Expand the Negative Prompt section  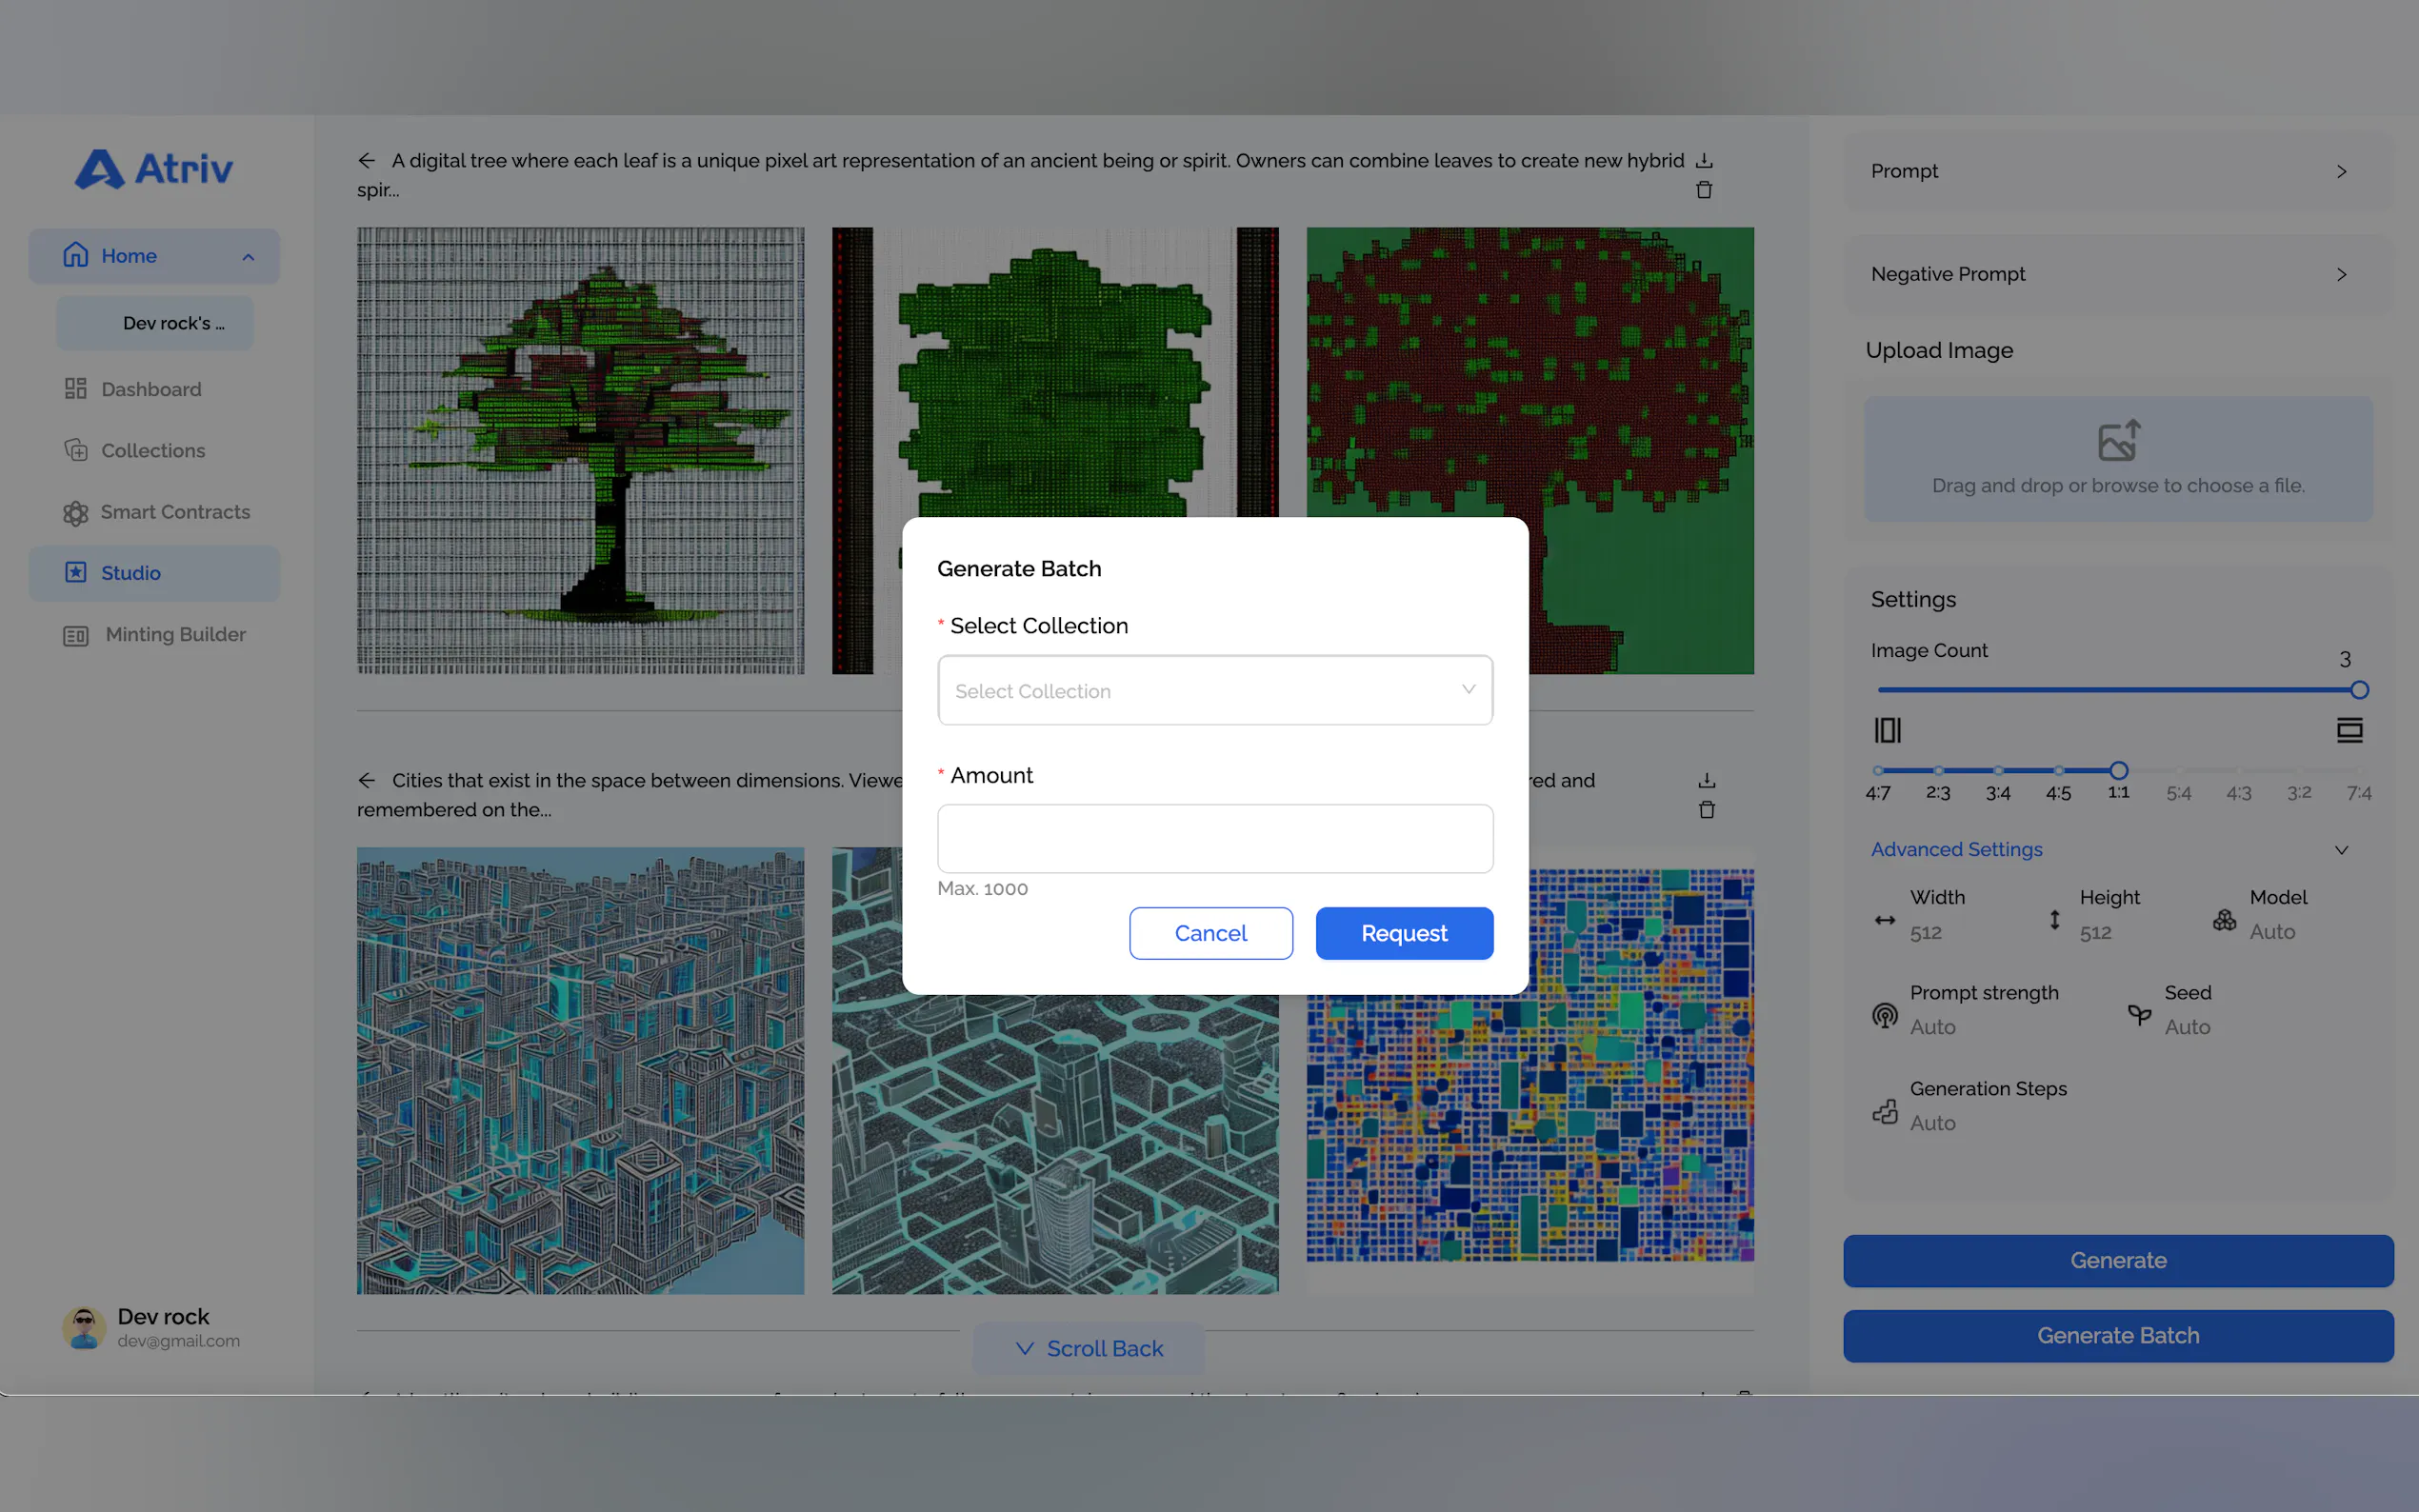2341,275
